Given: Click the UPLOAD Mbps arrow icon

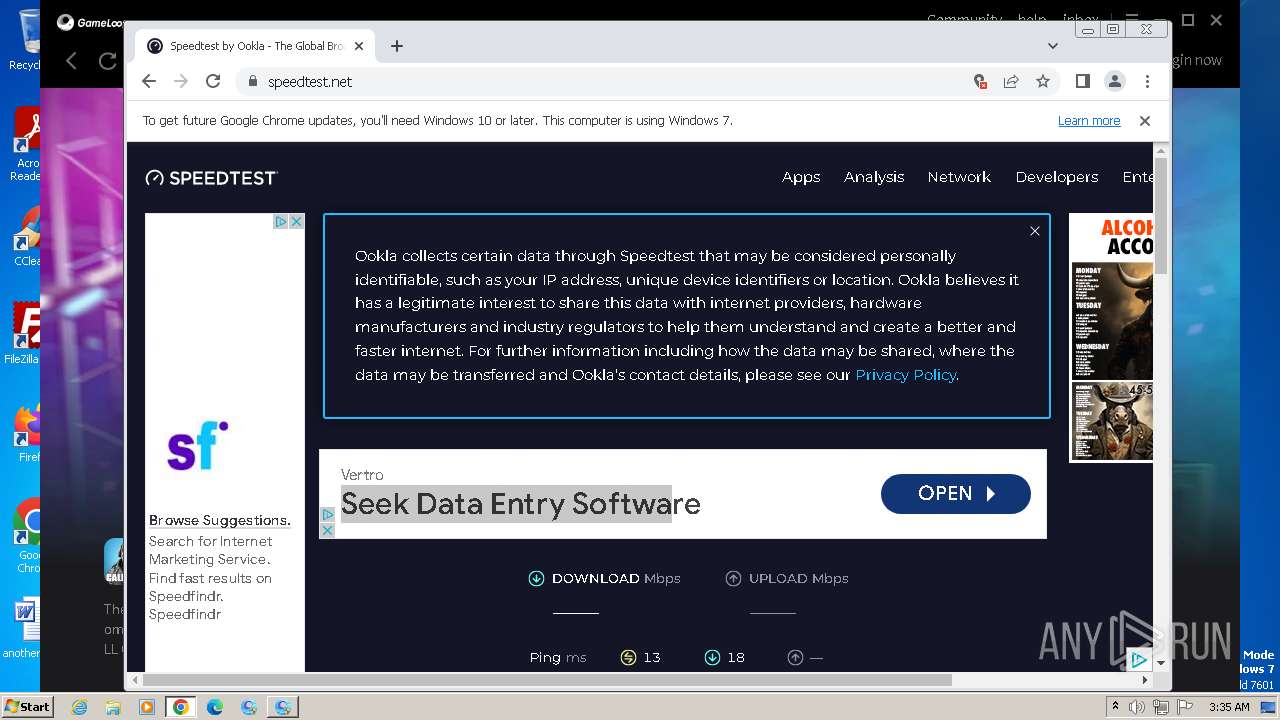Looking at the screenshot, I should click(733, 578).
